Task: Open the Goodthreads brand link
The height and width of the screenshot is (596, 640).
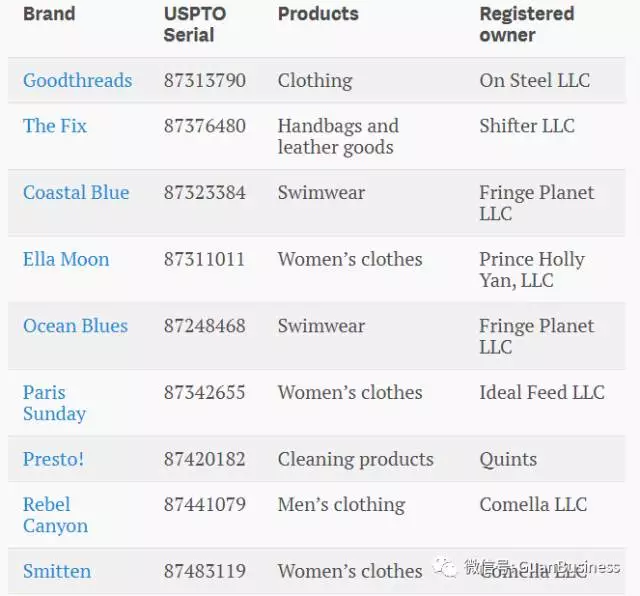Action: coord(77,81)
